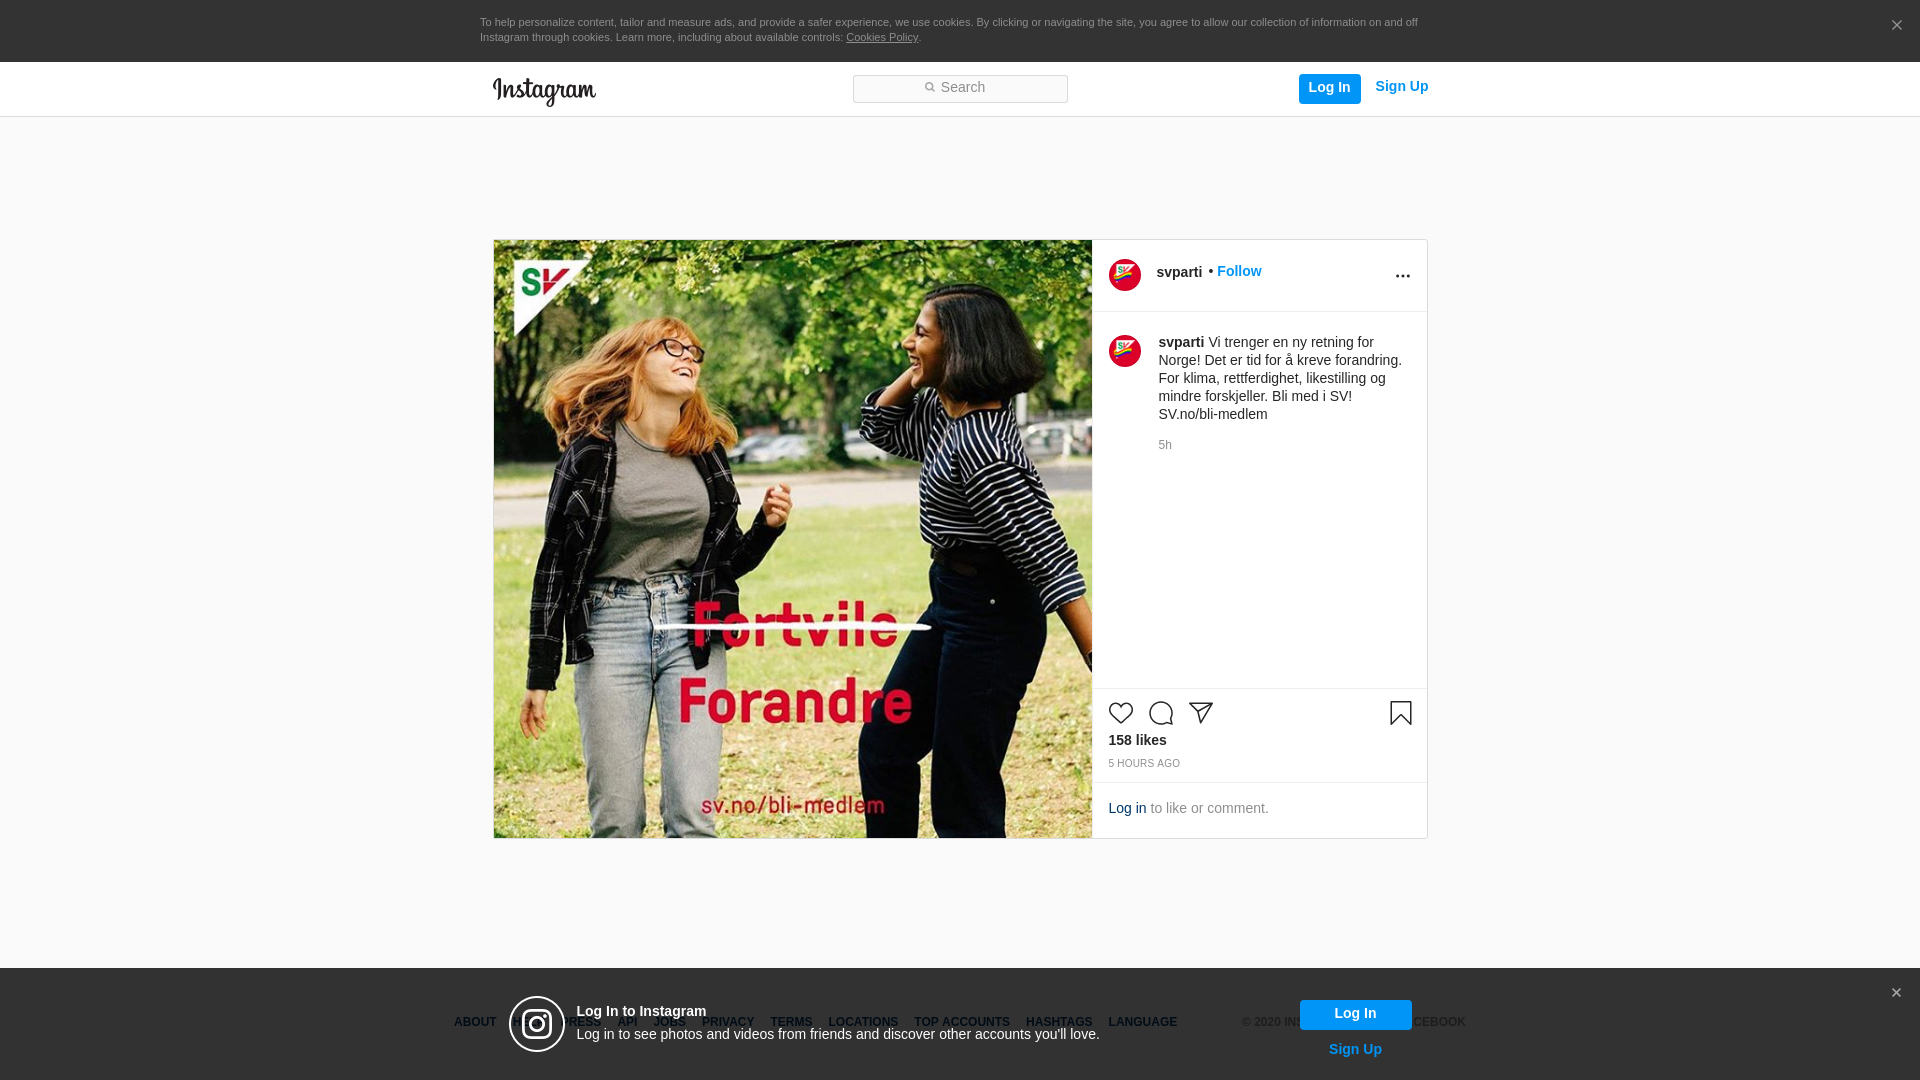
Task: Click the Log In button in header
Action: tap(1329, 88)
